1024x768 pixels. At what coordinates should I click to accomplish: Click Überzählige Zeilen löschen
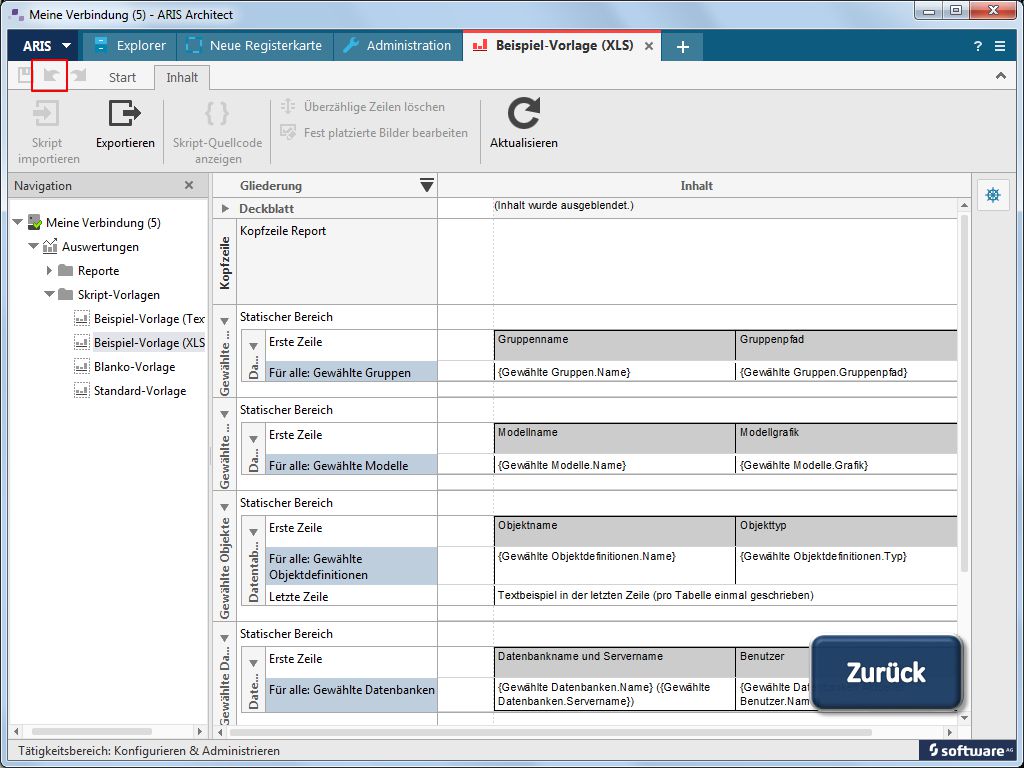coord(362,106)
